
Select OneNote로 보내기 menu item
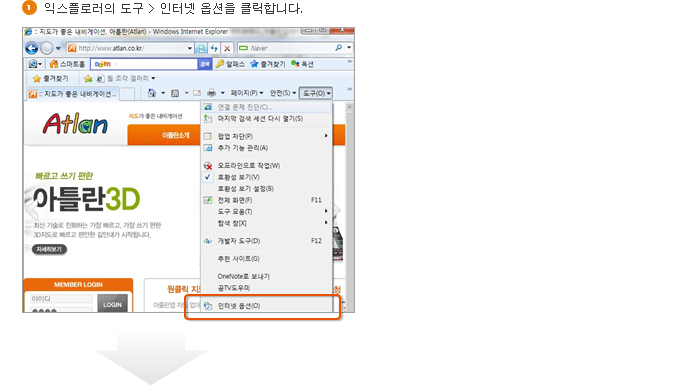(266, 276)
